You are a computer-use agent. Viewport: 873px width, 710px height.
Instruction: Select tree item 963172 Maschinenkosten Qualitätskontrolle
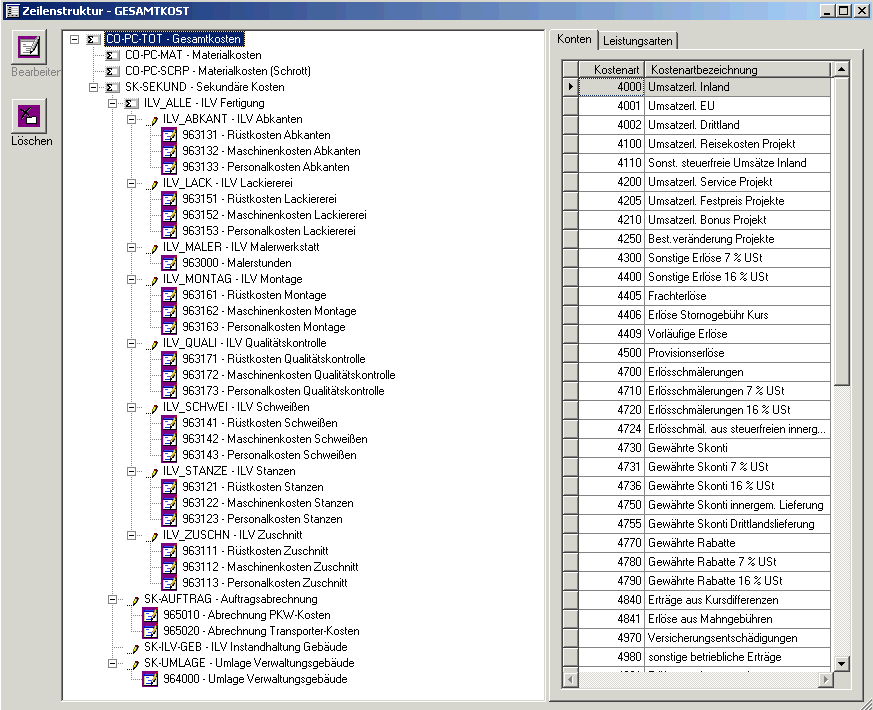point(288,375)
